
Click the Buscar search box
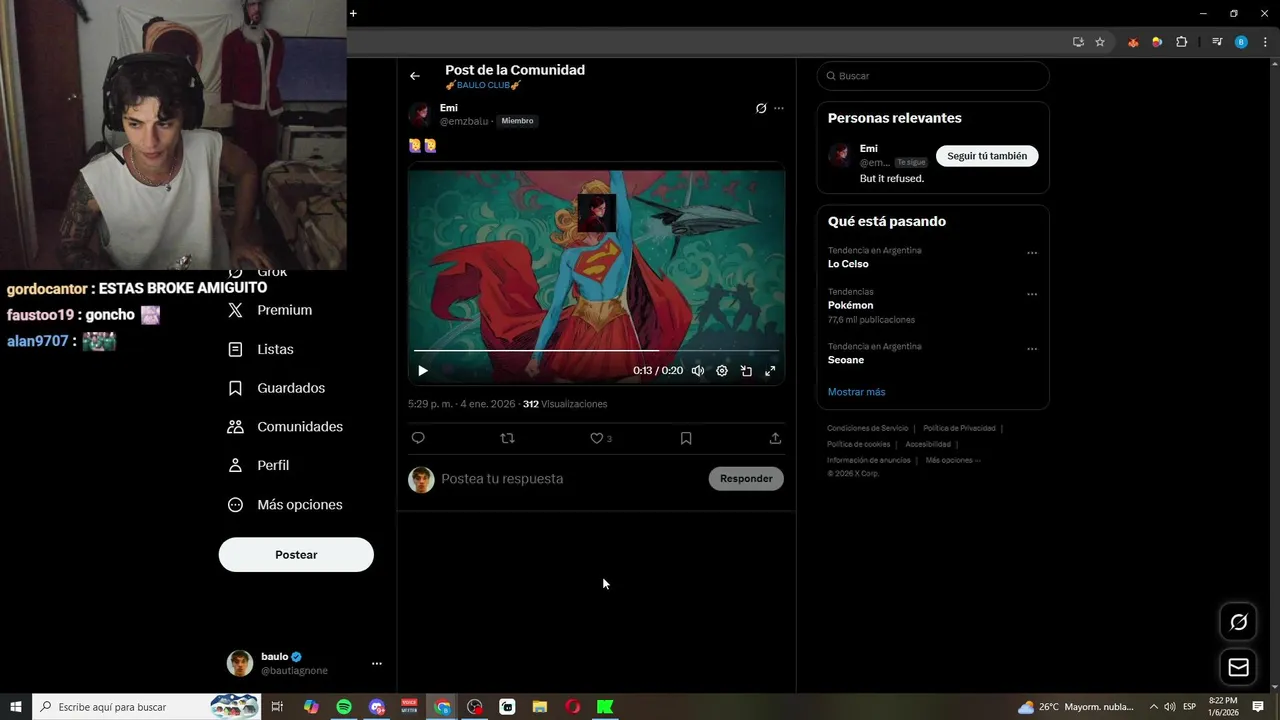pos(933,76)
